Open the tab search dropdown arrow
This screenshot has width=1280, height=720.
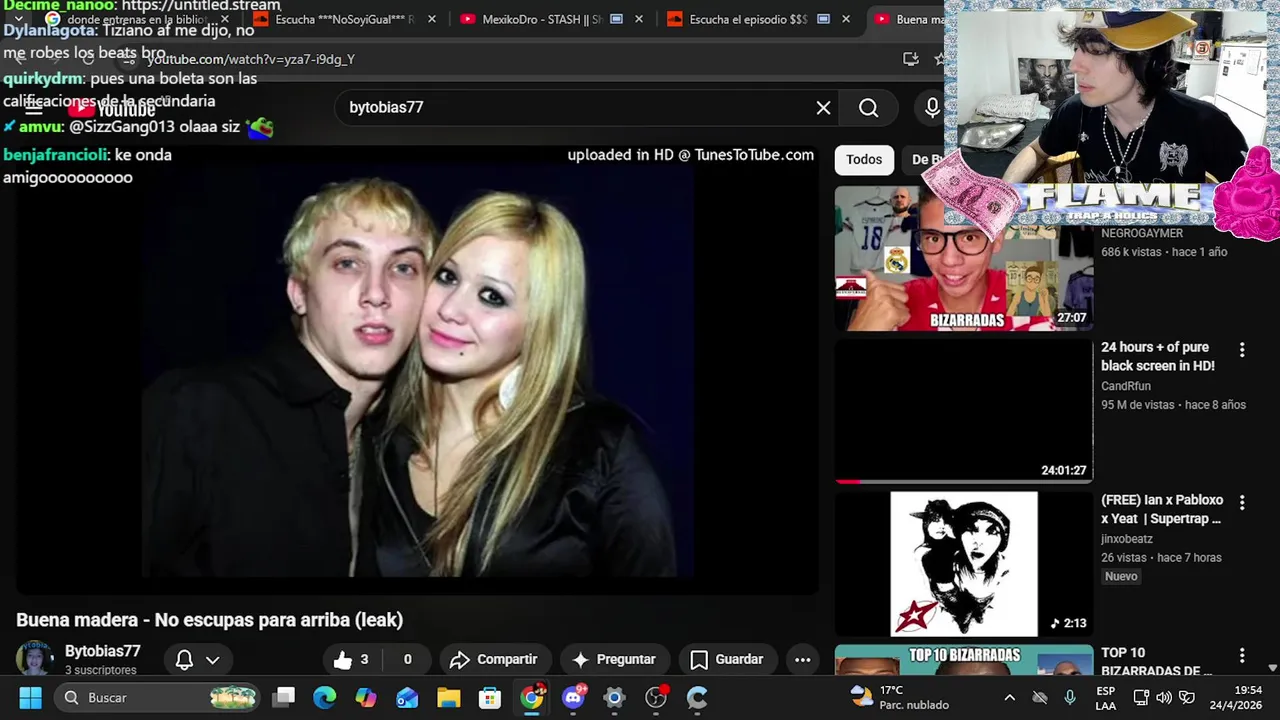tap(18, 19)
